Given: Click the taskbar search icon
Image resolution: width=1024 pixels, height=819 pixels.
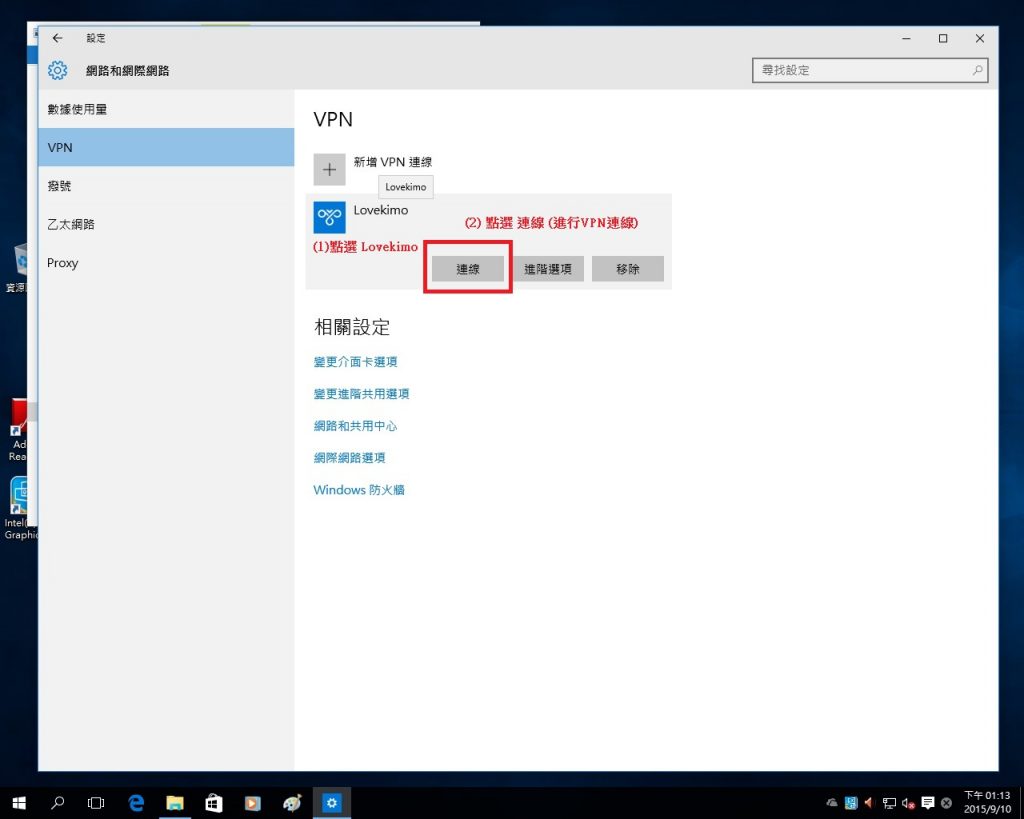Looking at the screenshot, I should (57, 802).
